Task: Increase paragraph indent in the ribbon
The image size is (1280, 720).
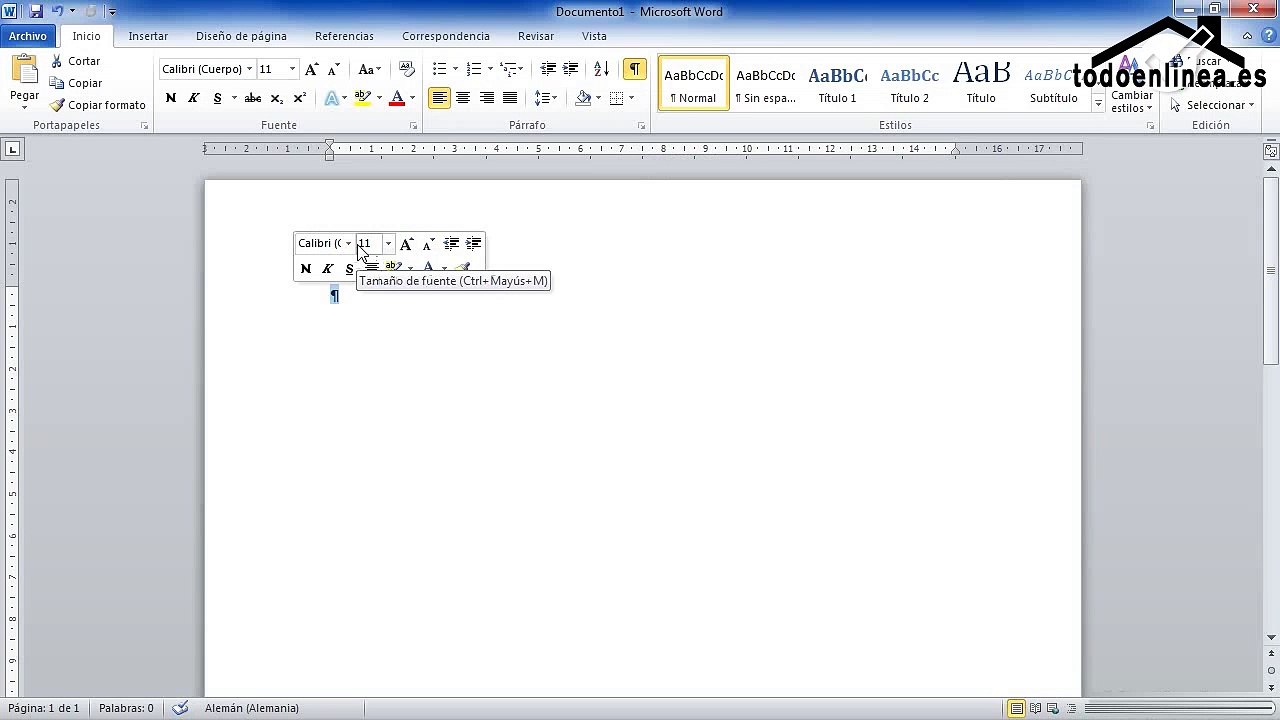Action: pyautogui.click(x=570, y=69)
